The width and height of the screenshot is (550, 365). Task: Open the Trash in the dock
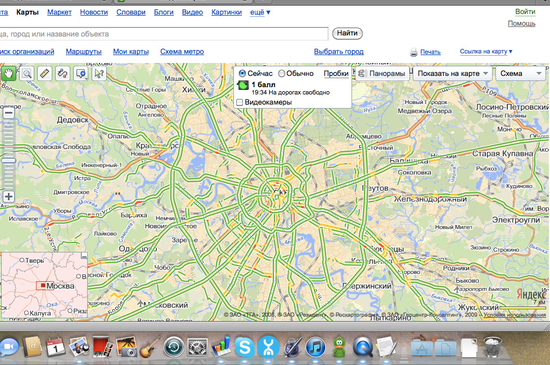pos(493,347)
